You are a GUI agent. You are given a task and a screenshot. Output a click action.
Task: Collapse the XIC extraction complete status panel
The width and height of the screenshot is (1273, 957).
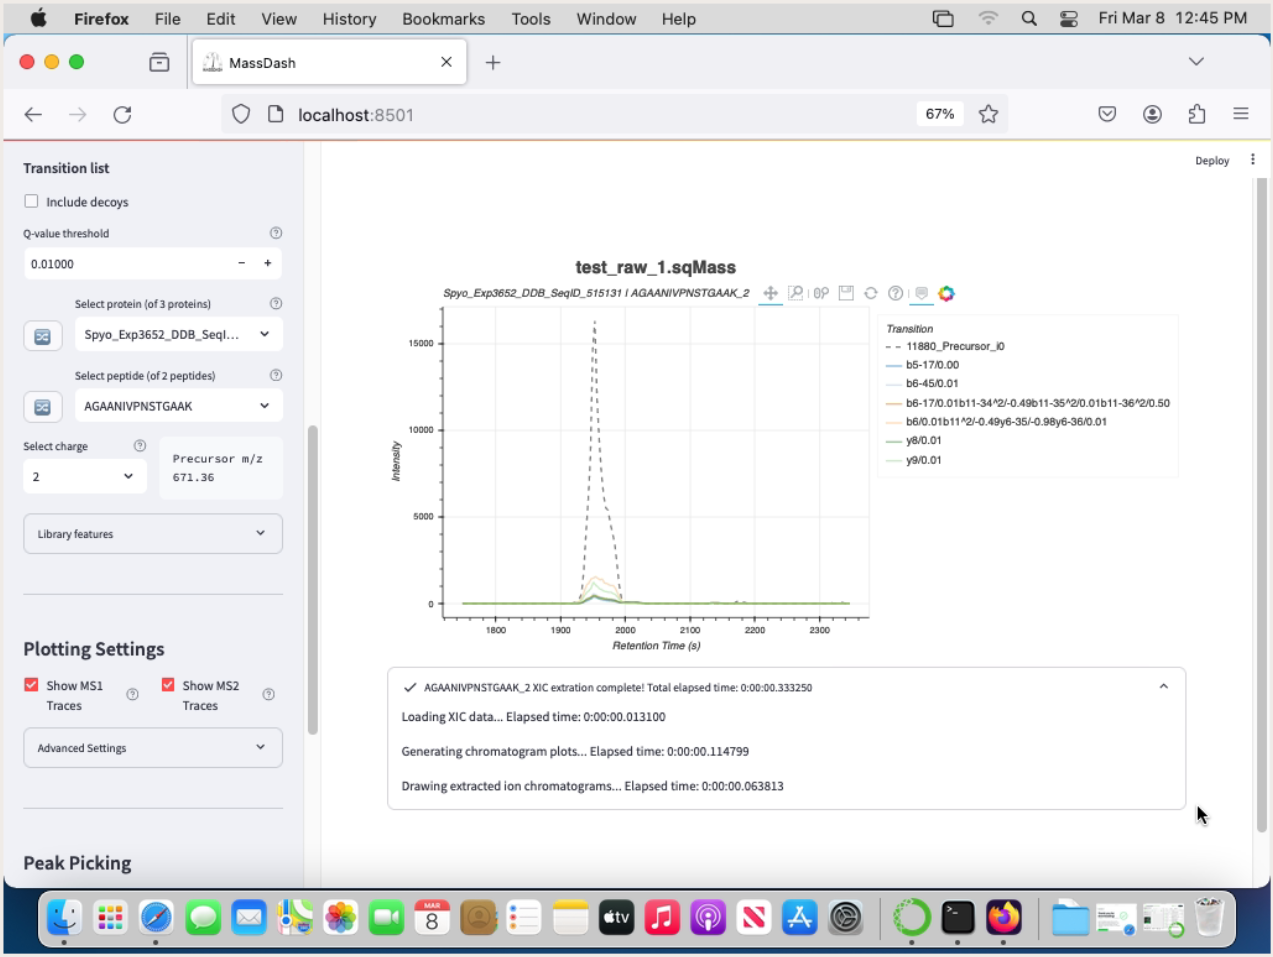1163,687
